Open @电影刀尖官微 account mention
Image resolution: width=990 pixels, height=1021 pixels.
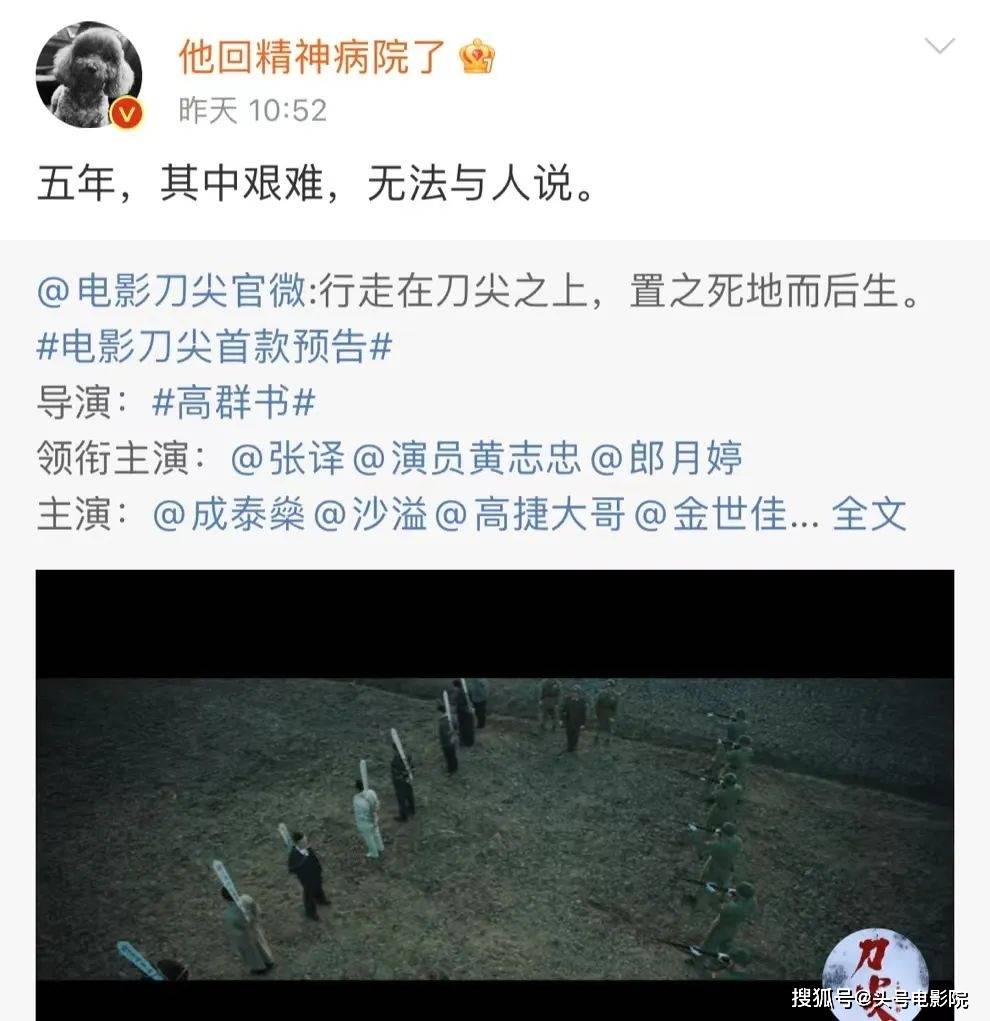(171, 290)
